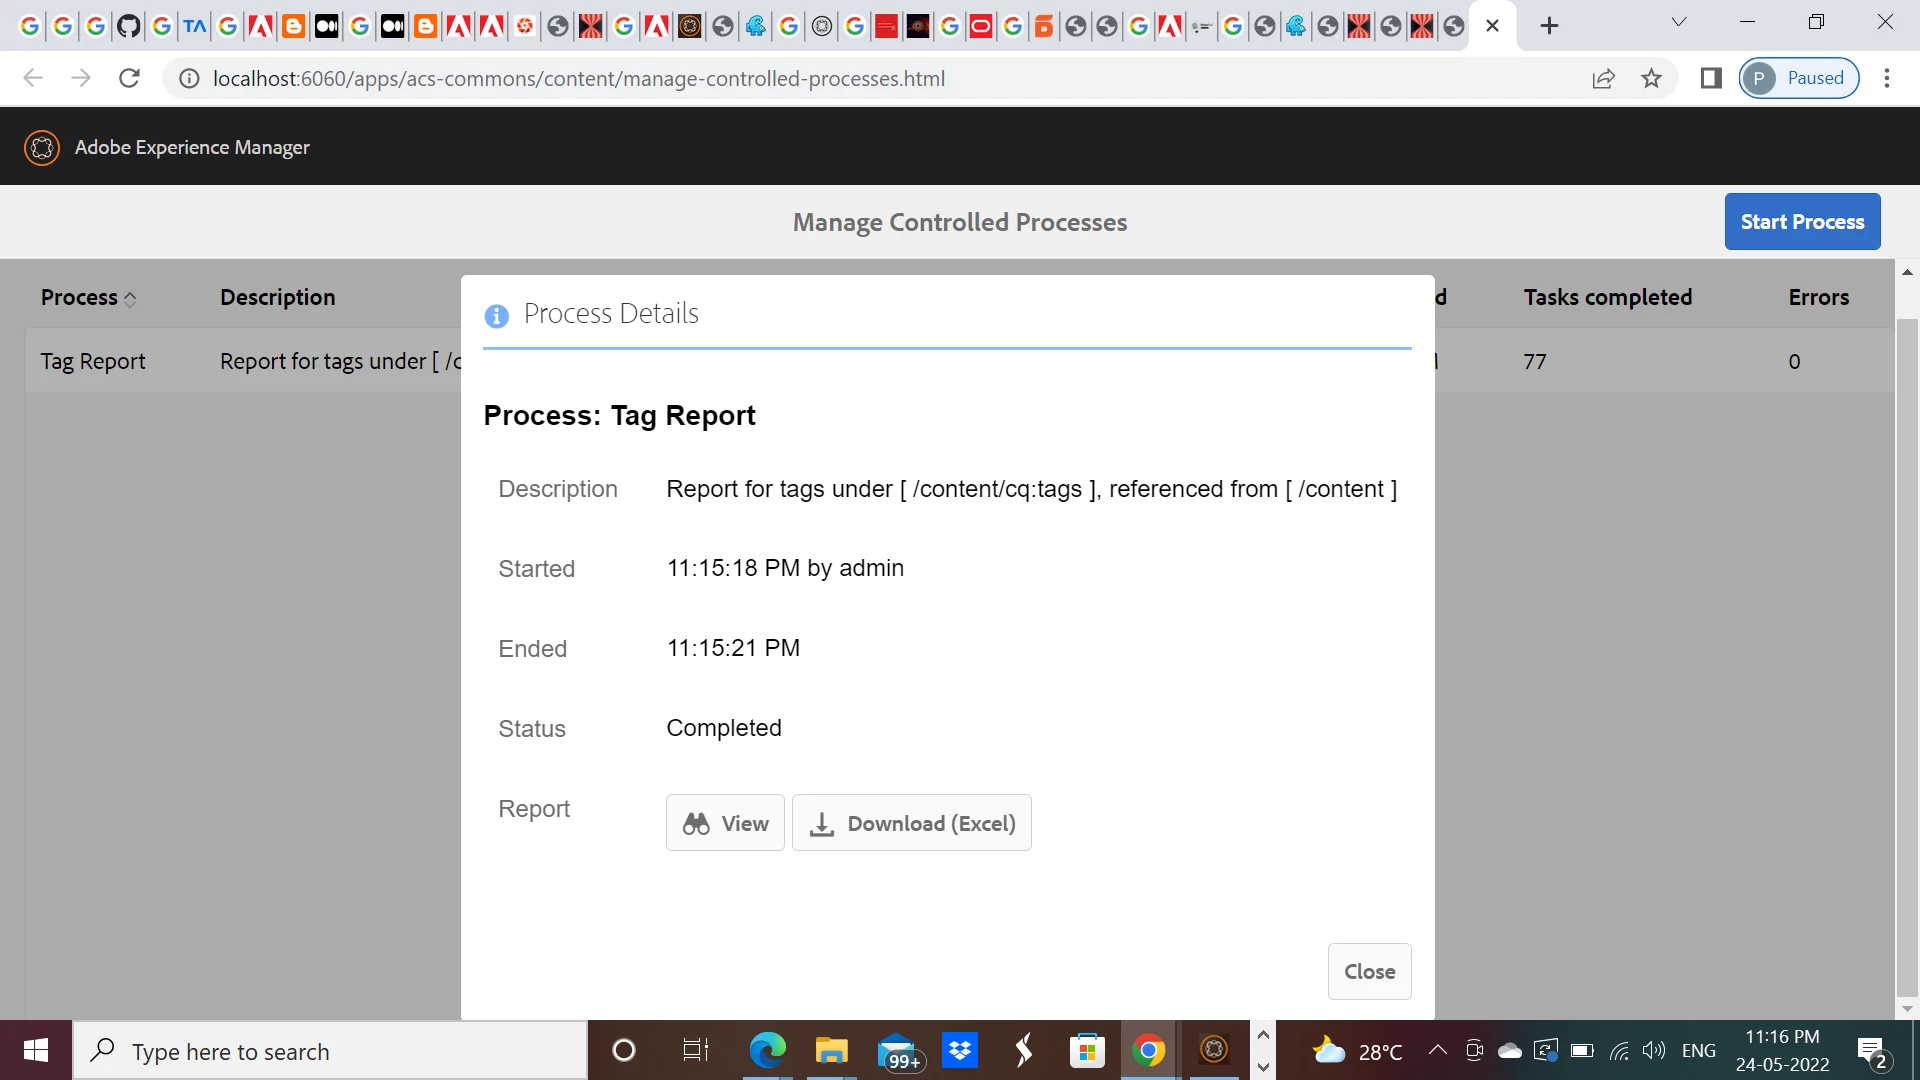Open Dropbox from the taskbar

pyautogui.click(x=960, y=1051)
